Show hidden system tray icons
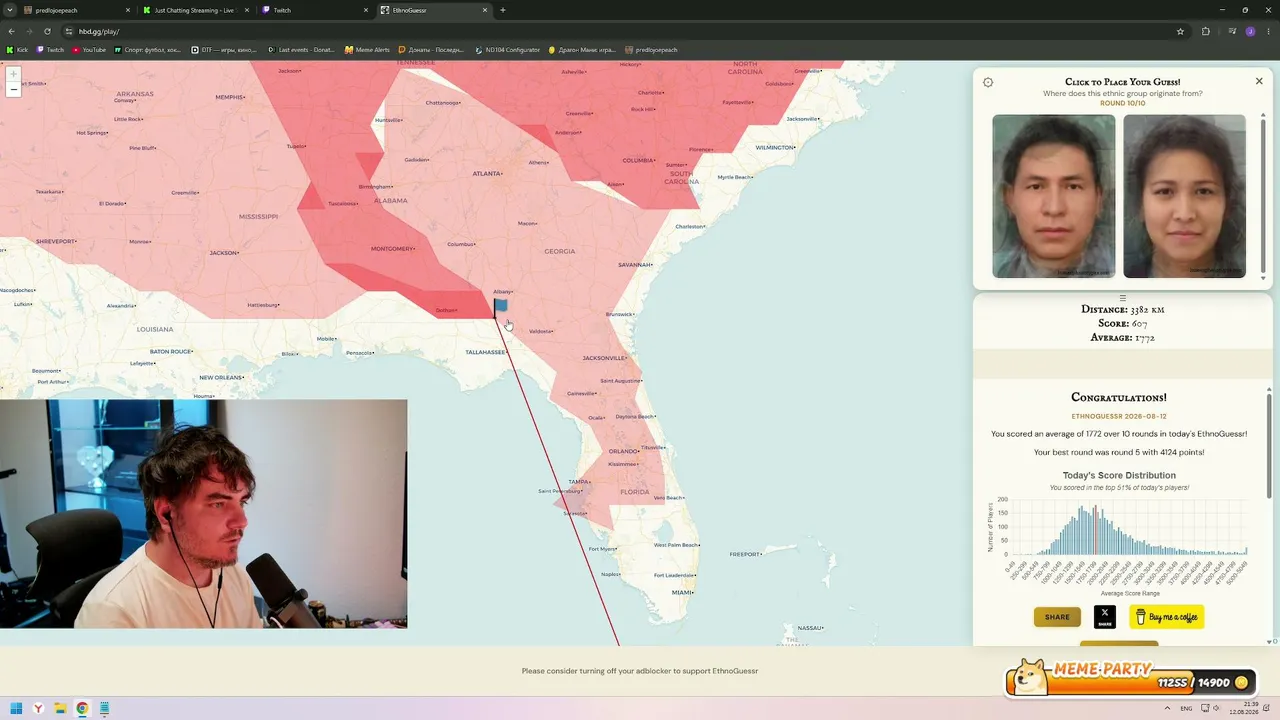 [x=1167, y=709]
